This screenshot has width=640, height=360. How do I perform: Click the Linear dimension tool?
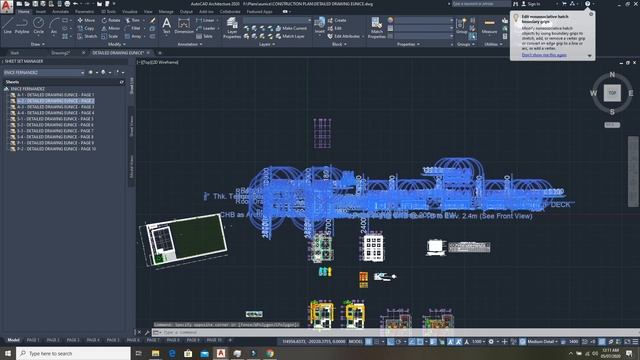[206, 20]
